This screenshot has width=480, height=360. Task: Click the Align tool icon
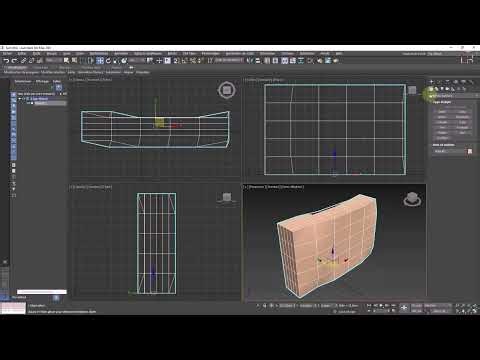(258, 61)
